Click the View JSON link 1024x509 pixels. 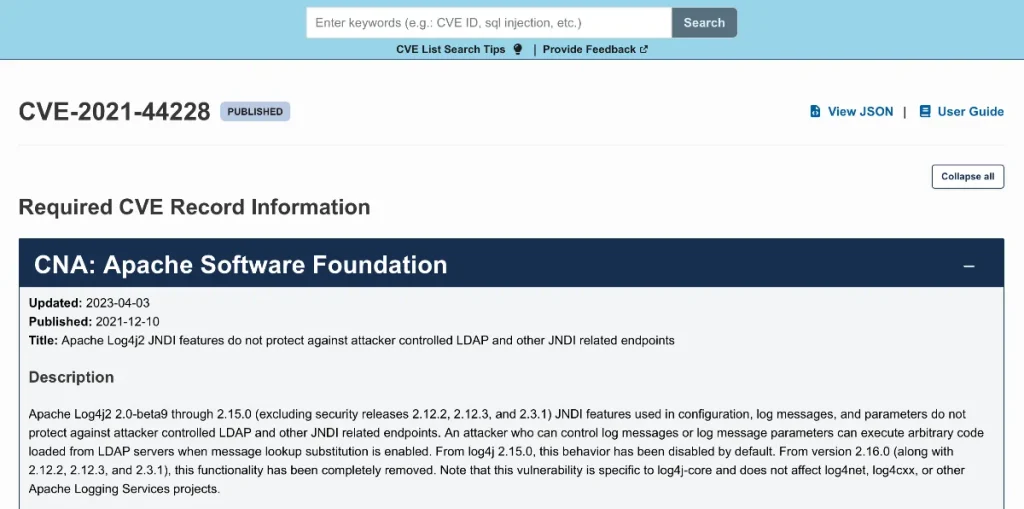pos(860,112)
